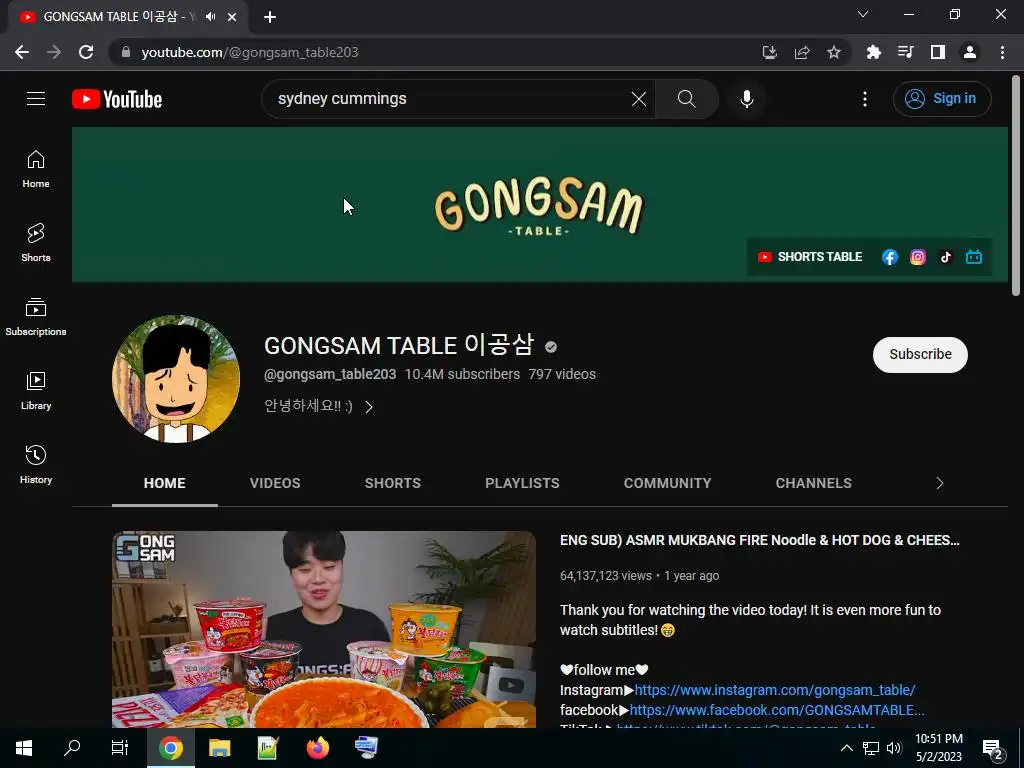Open the Facebook icon in channel banner
Viewport: 1024px width, 768px height.
pos(889,257)
